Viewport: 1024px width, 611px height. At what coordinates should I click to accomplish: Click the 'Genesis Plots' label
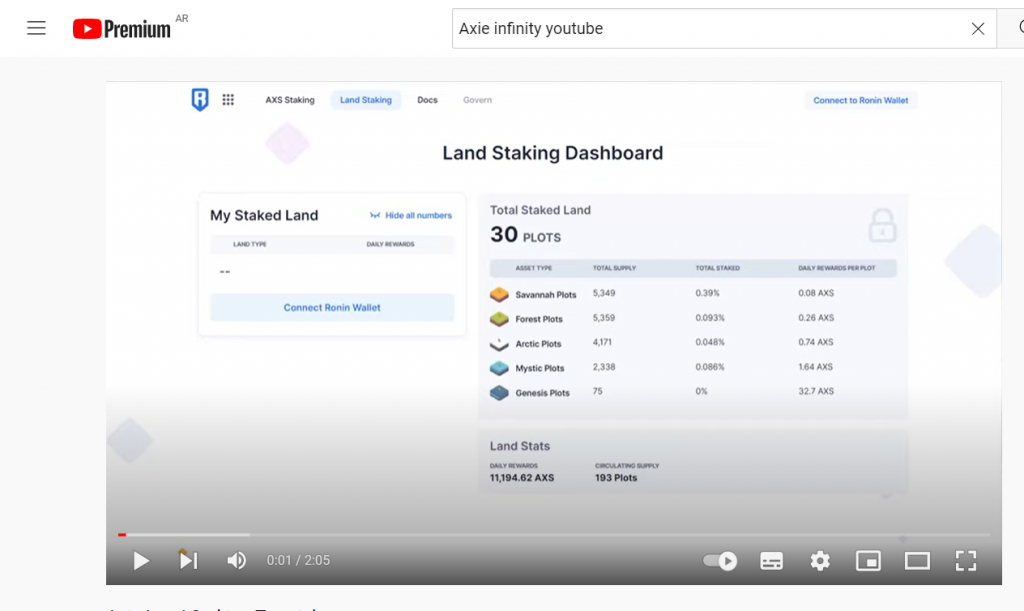[542, 393]
